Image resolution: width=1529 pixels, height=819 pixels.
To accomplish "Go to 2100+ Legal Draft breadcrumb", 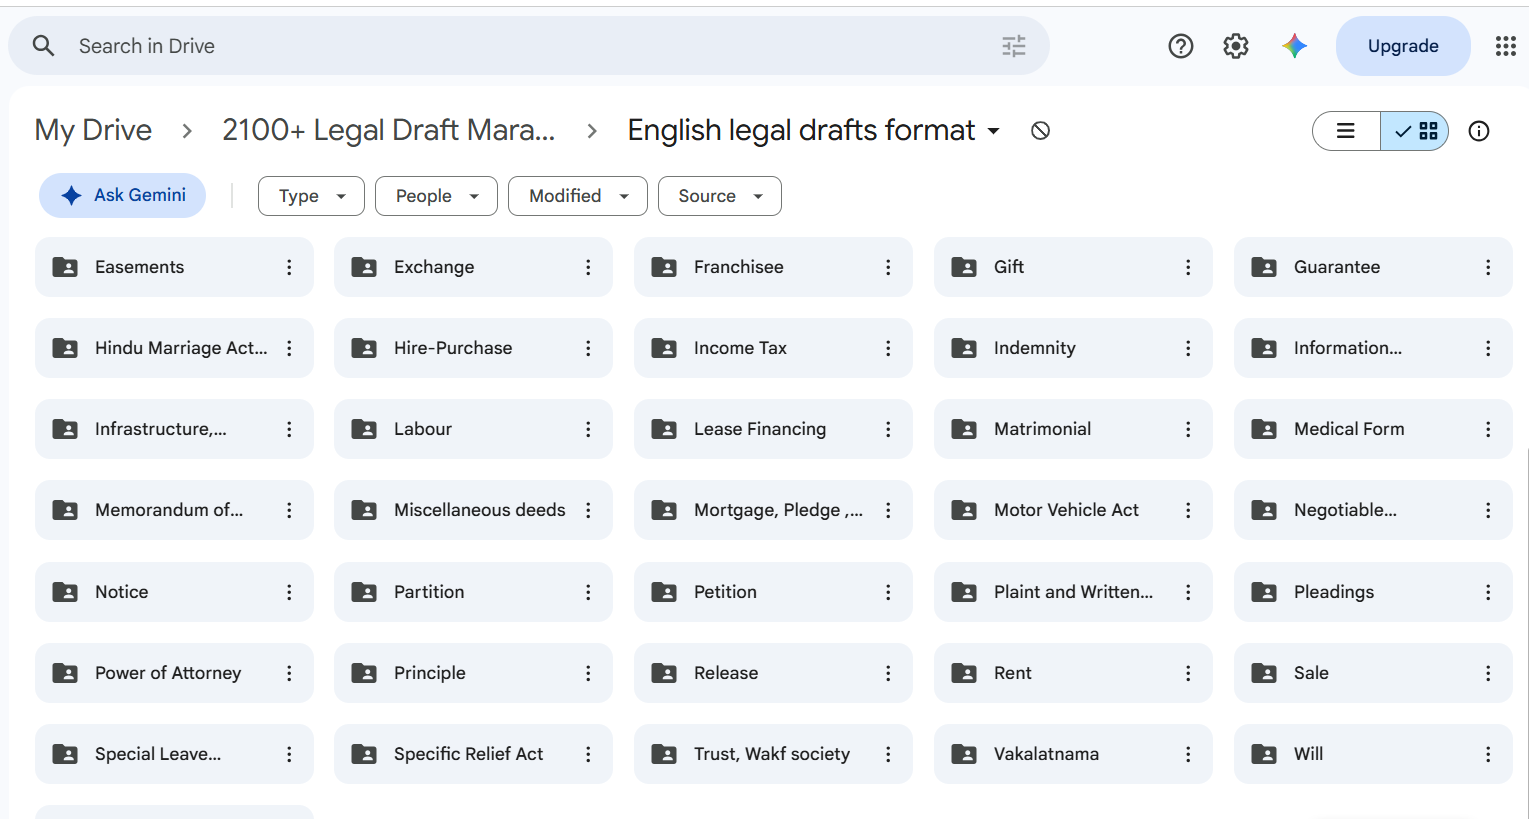I will [x=388, y=130].
